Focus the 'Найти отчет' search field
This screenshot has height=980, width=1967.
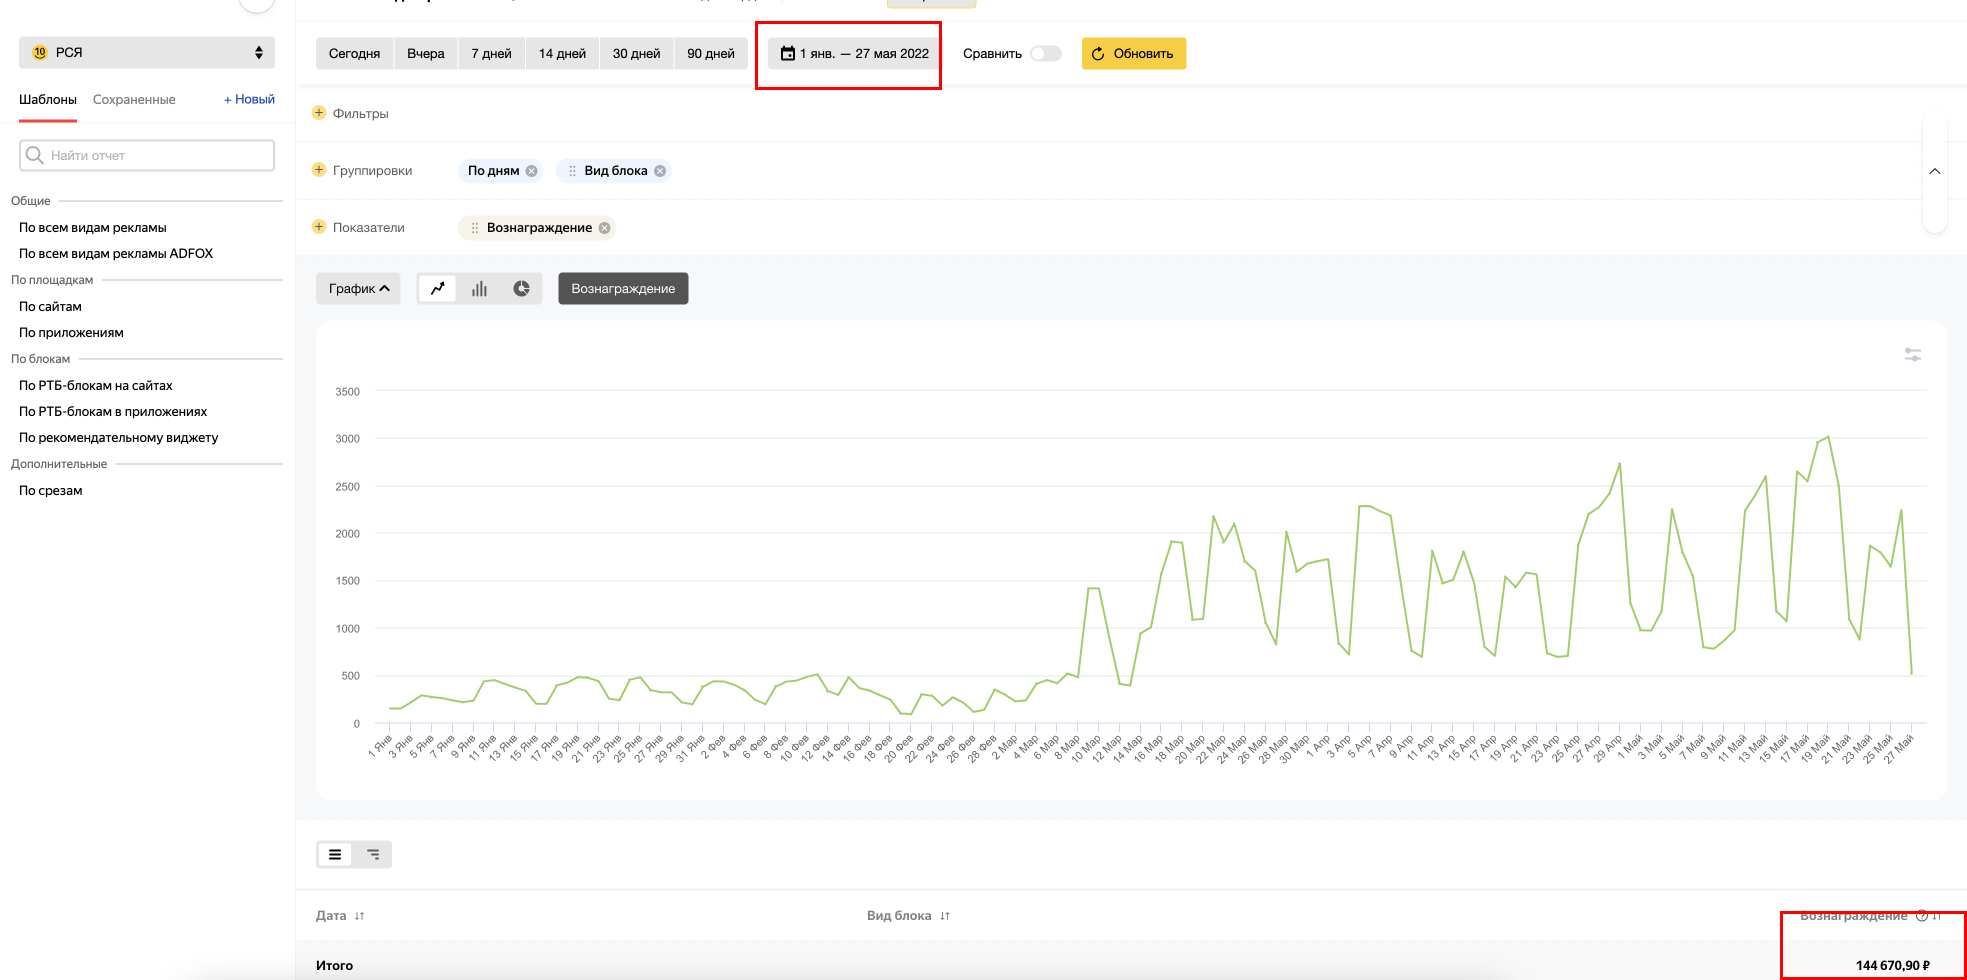[147, 156]
